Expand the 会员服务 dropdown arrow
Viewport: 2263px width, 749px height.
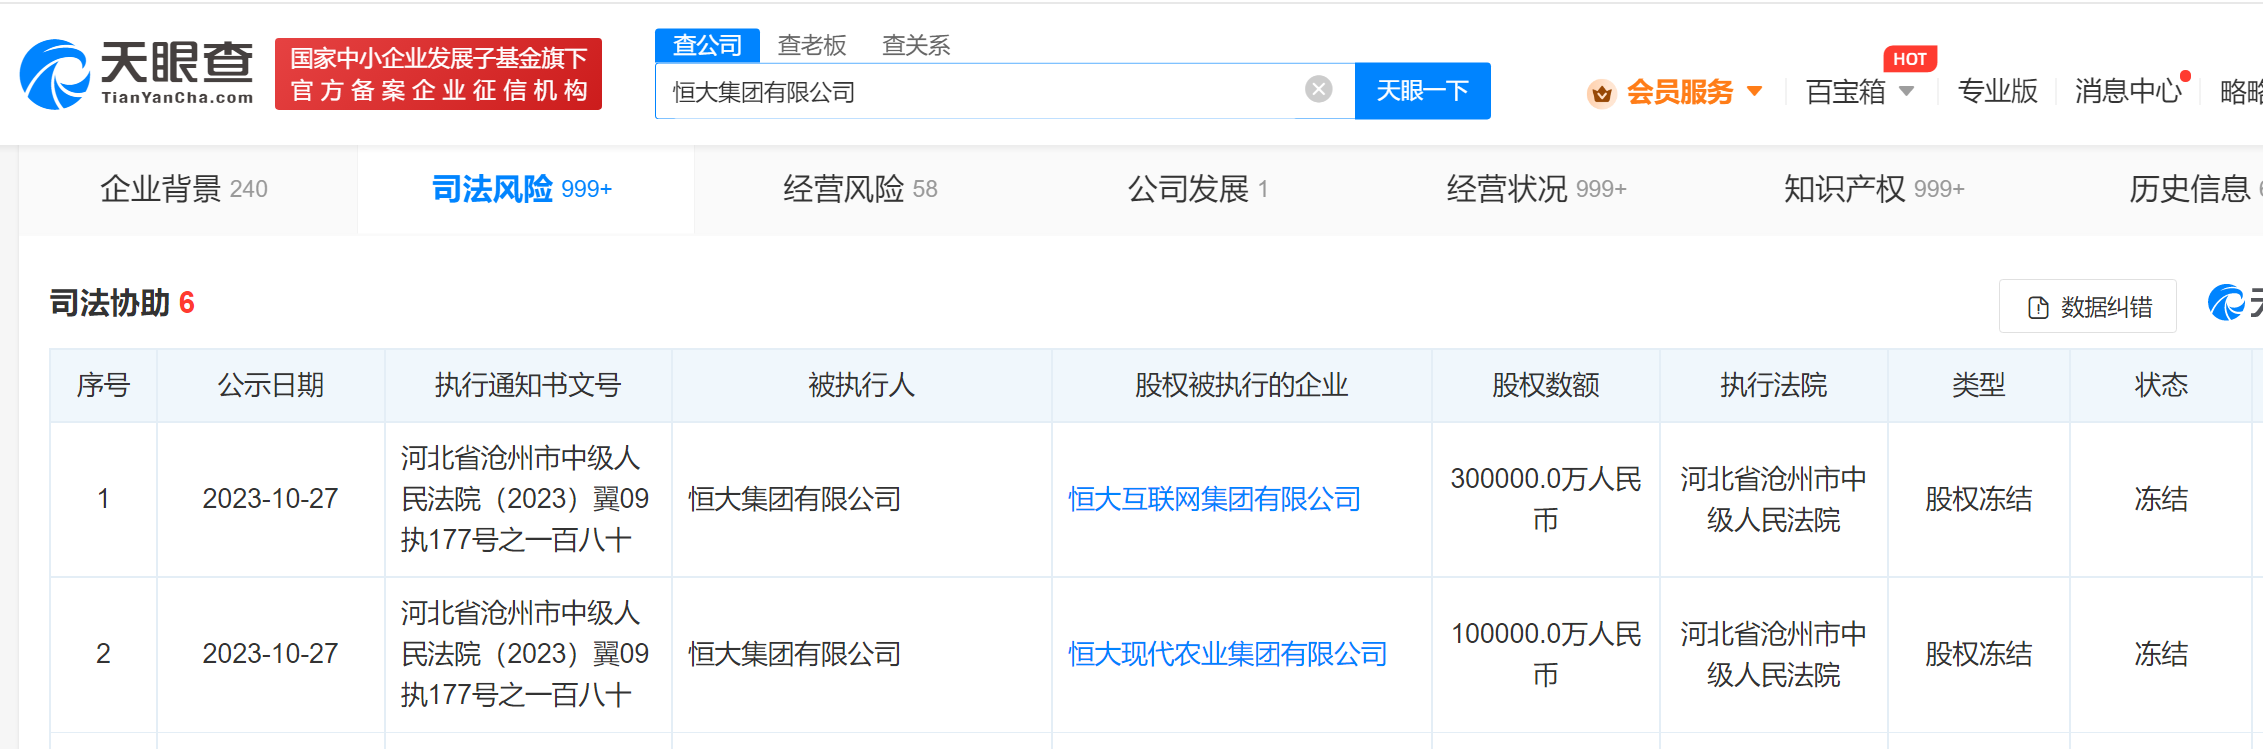pos(1755,92)
